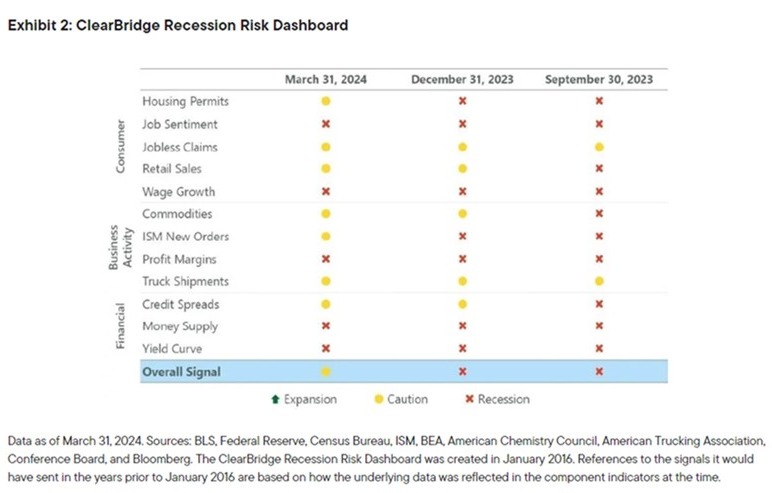The image size is (772, 493).
Task: Select Truck Shipments caution dot for September 2023
Action: point(599,282)
